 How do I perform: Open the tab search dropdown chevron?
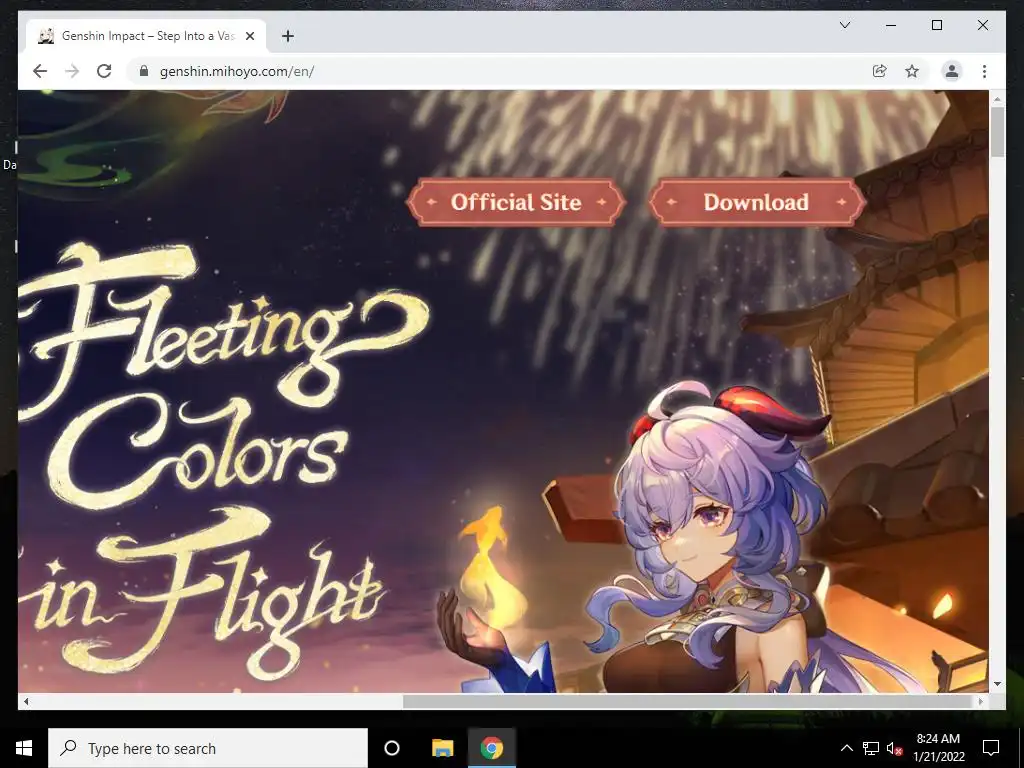845,25
